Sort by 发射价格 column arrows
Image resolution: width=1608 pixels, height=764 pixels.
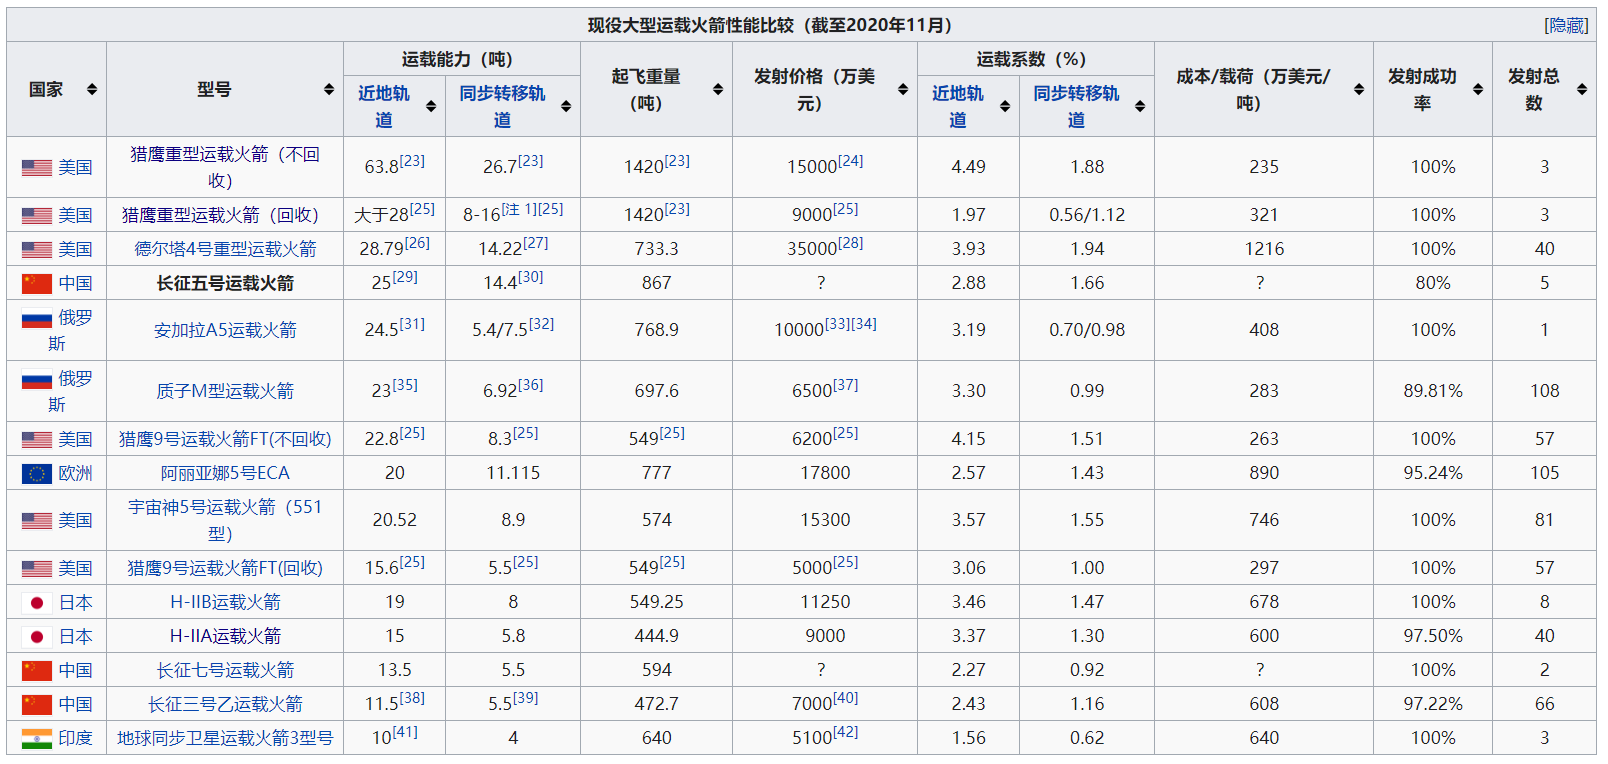pos(903,89)
